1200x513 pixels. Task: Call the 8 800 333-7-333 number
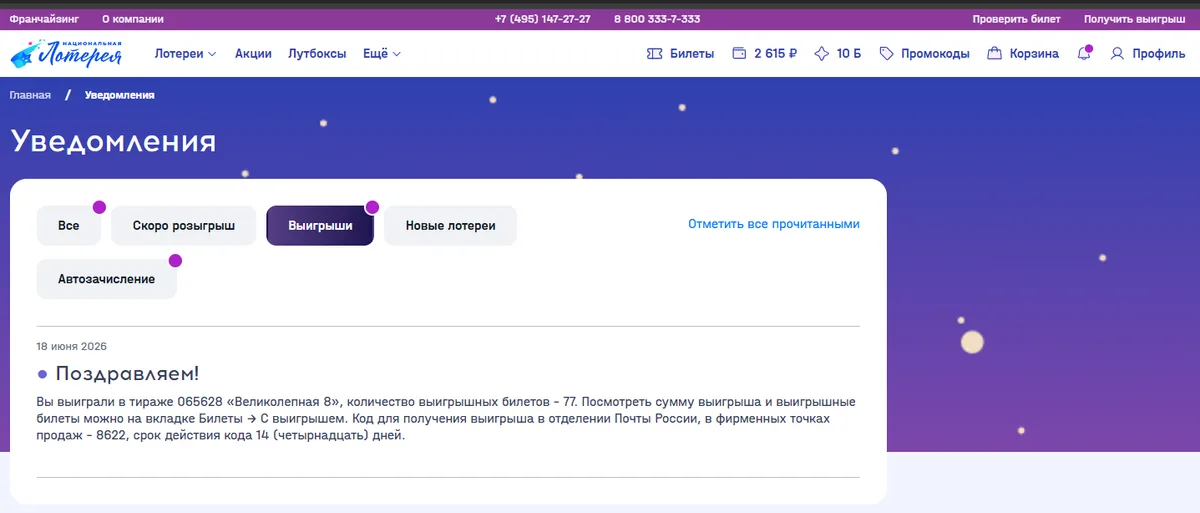click(657, 19)
